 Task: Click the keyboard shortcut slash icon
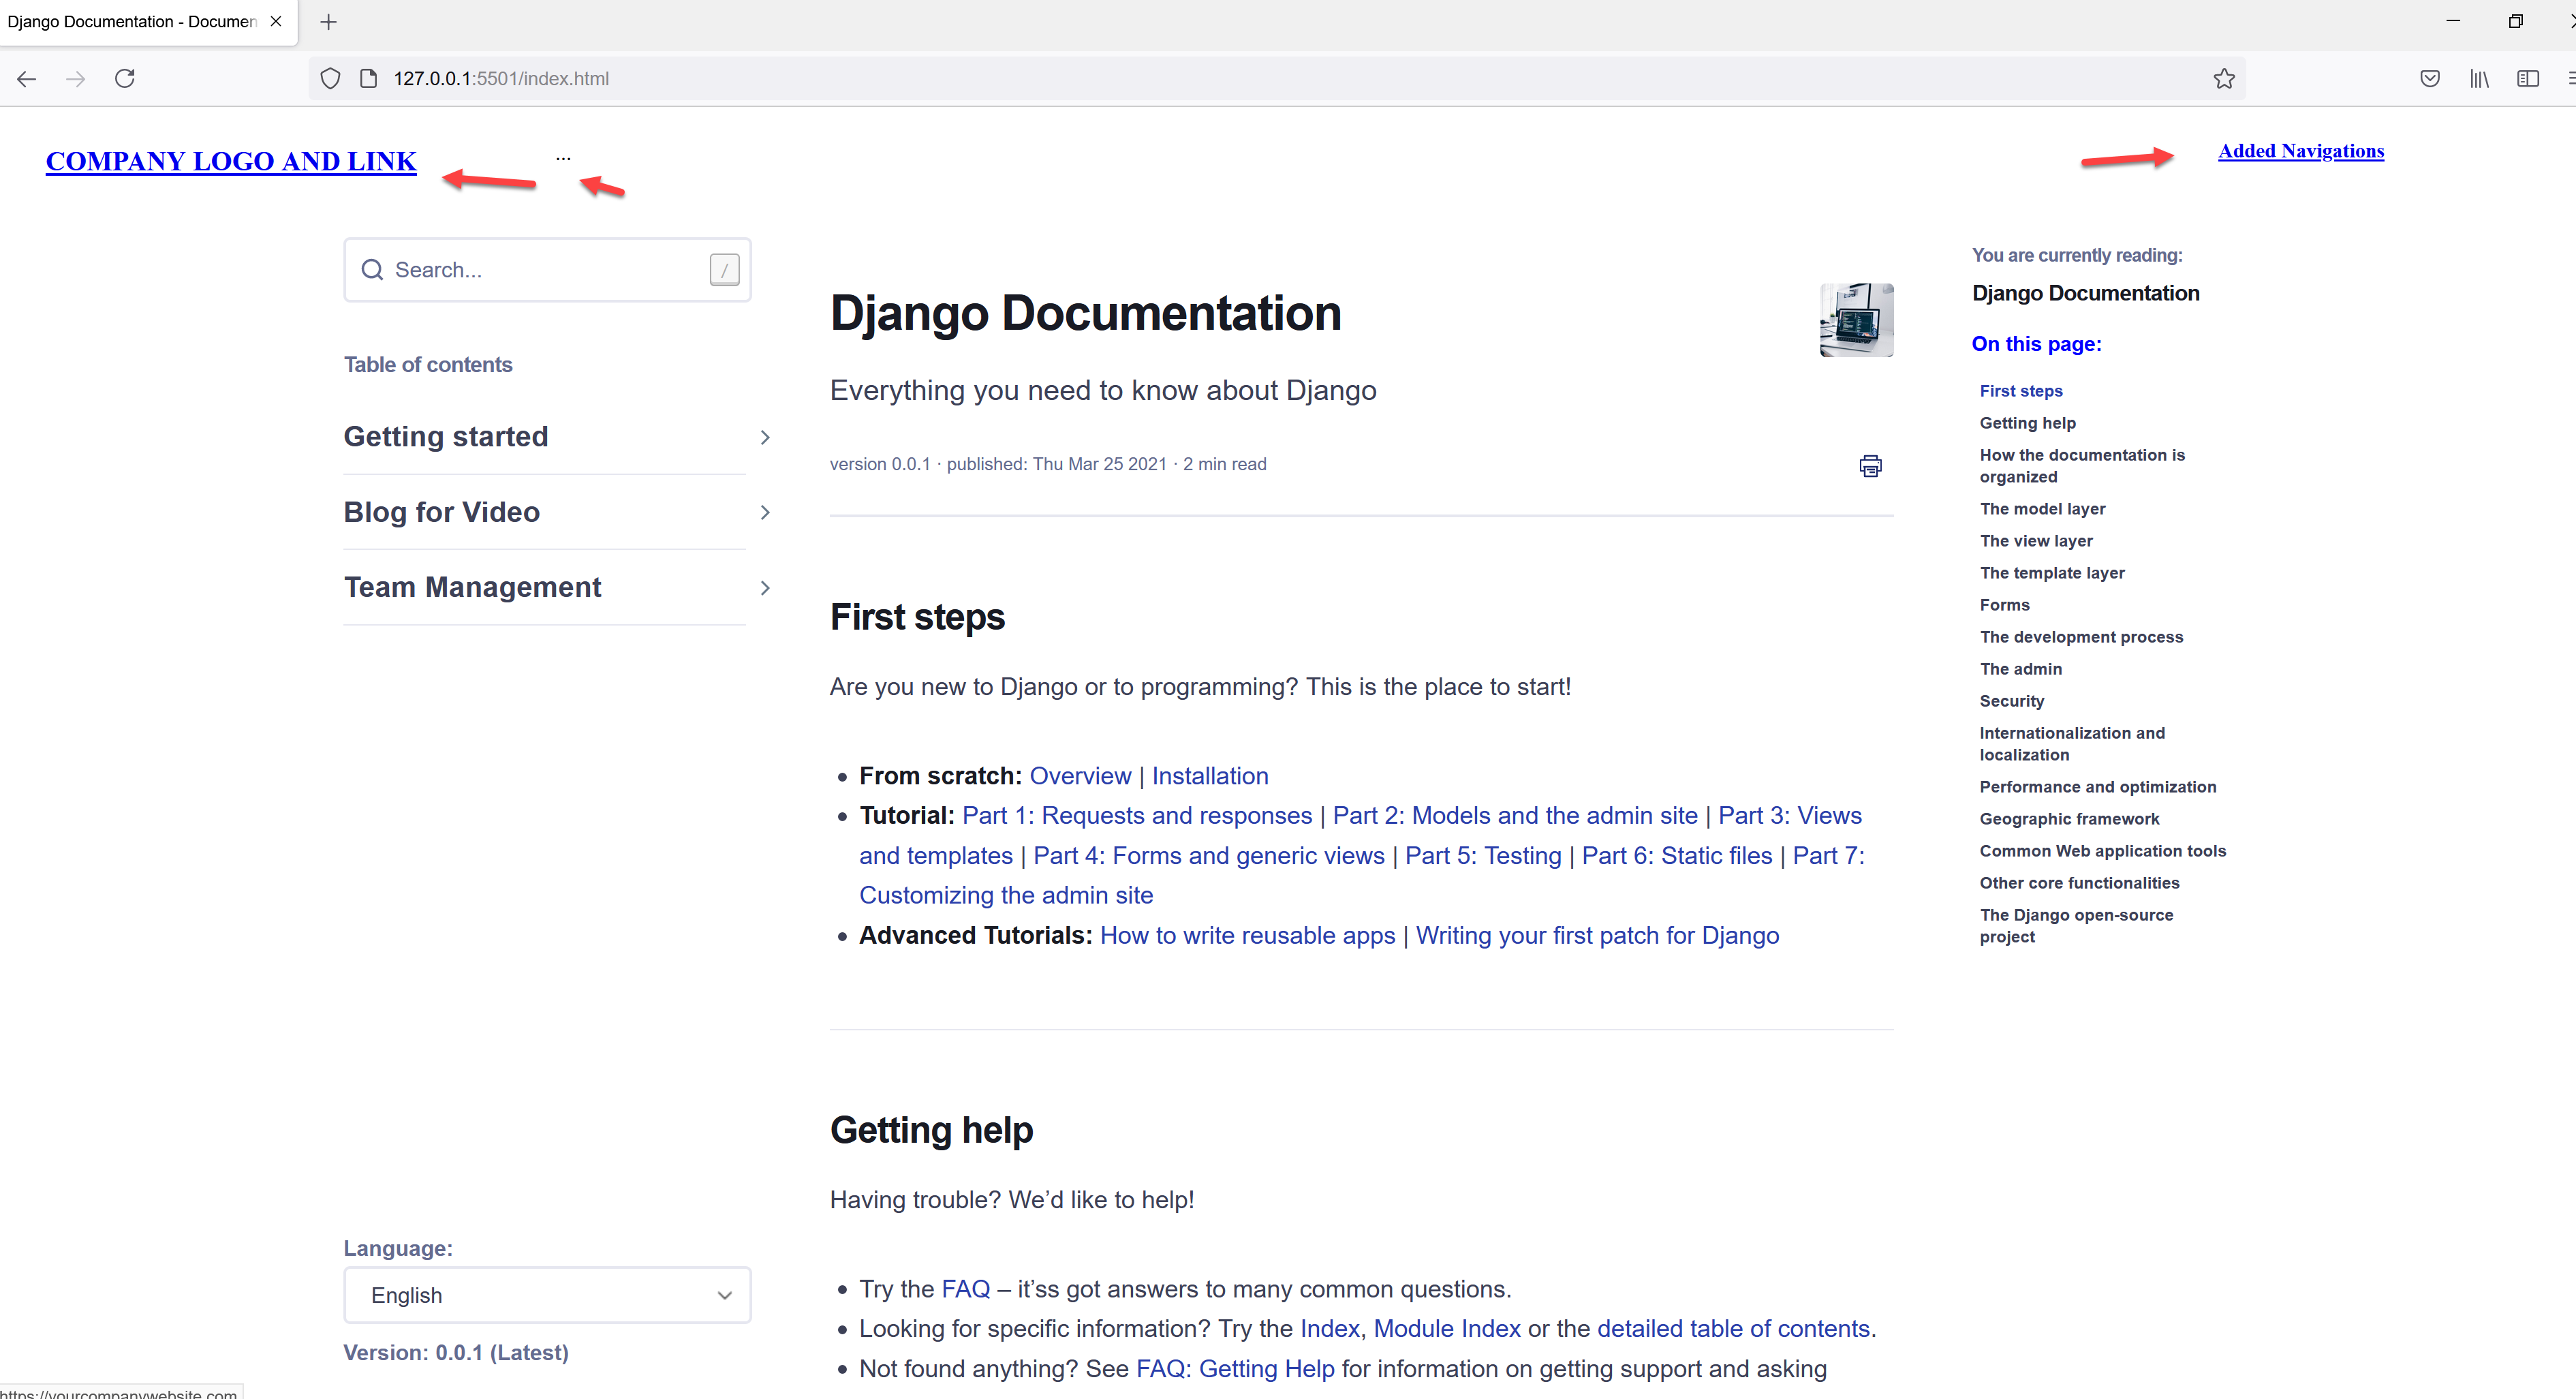[725, 271]
